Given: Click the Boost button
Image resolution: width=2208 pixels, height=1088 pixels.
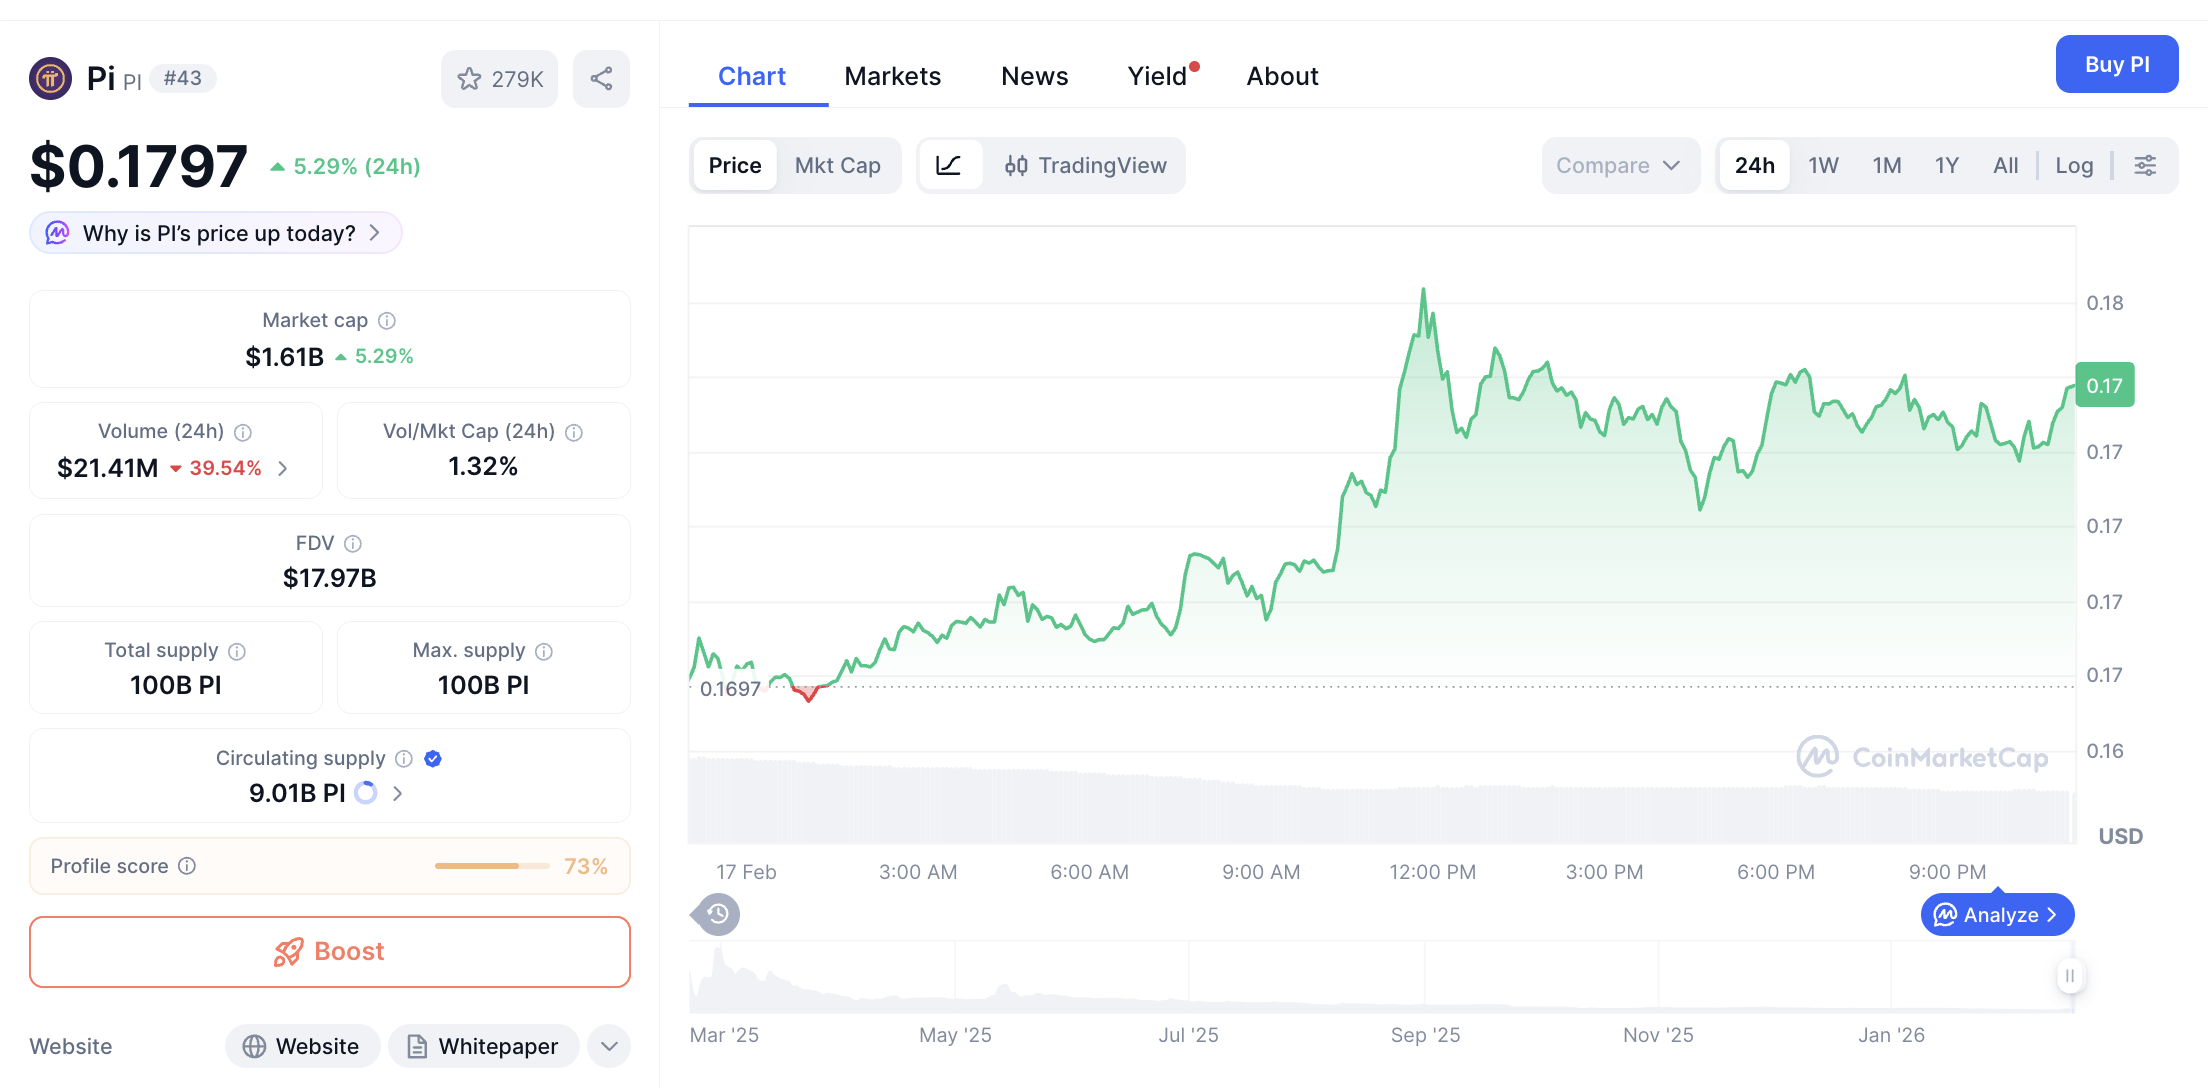Looking at the screenshot, I should [330, 951].
